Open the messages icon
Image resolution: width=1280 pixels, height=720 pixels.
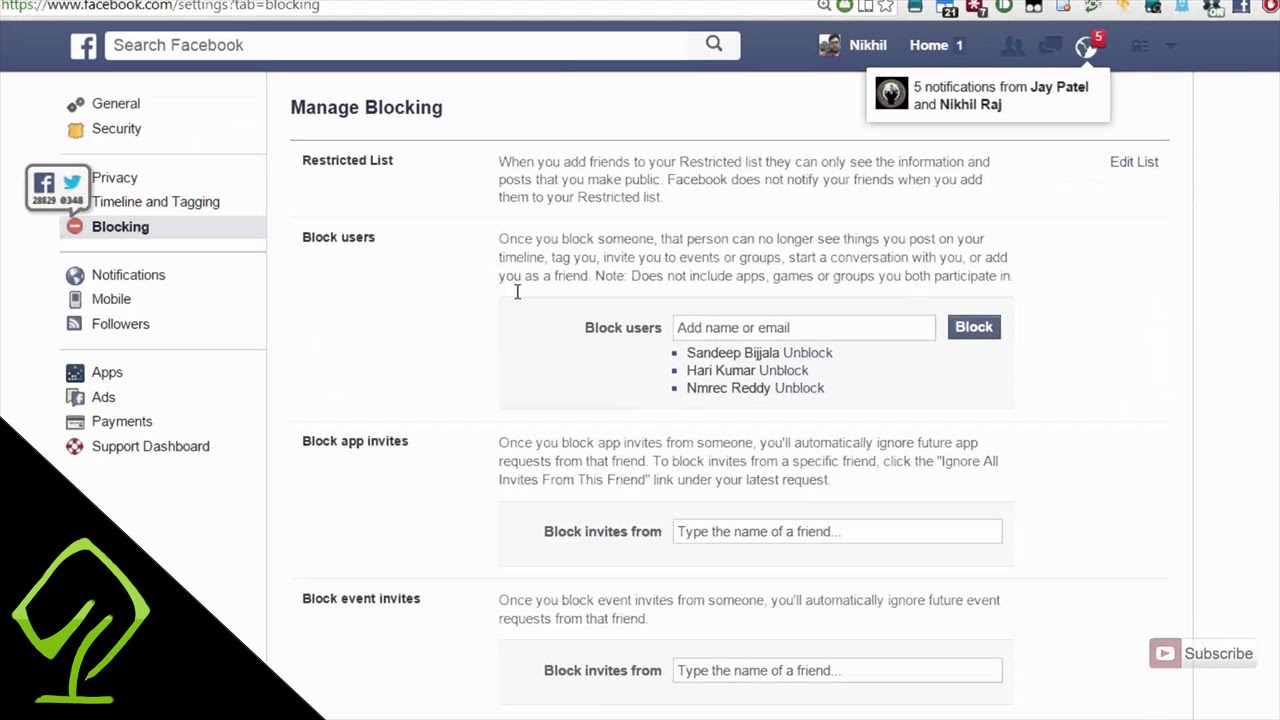pos(1050,46)
